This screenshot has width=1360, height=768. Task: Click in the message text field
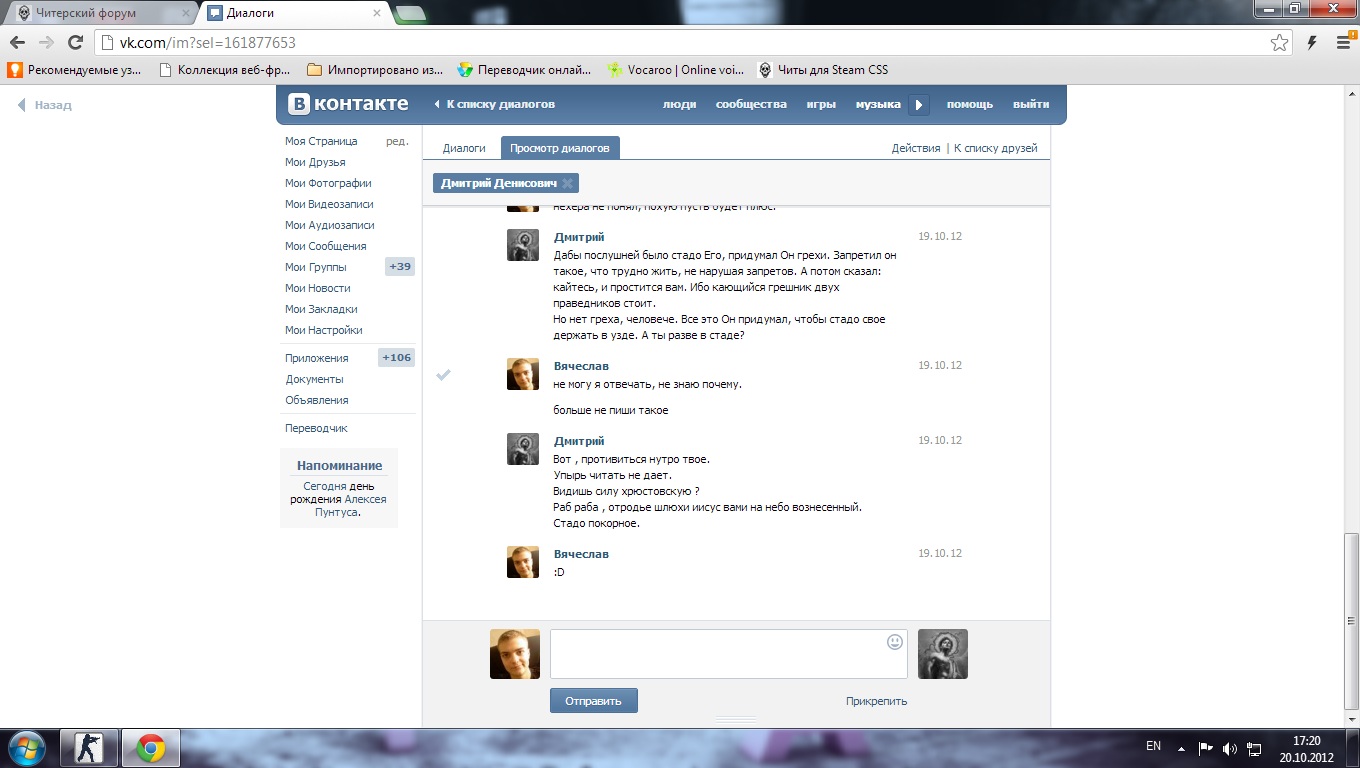click(729, 654)
